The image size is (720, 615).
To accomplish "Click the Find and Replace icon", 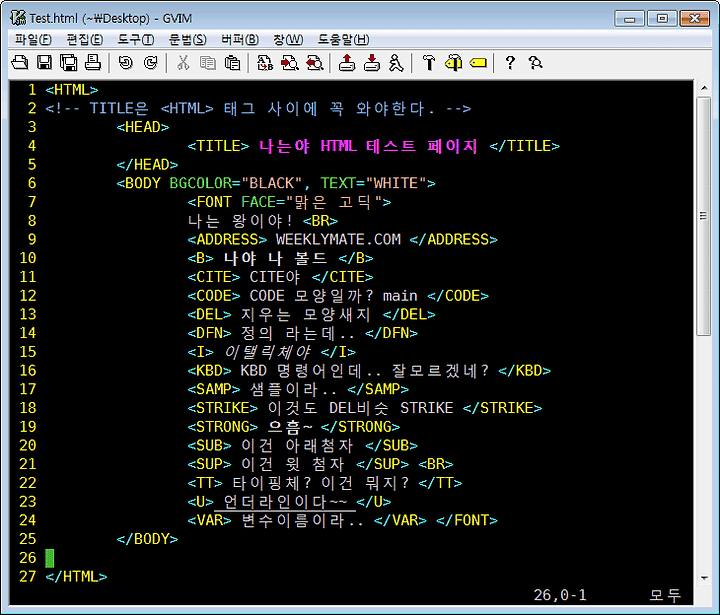I will coord(265,62).
